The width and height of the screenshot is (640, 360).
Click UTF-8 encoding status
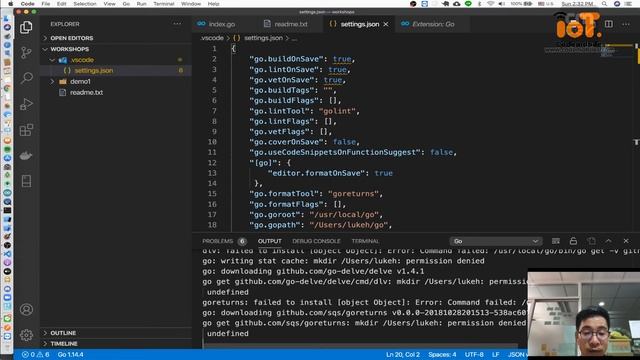coord(474,354)
